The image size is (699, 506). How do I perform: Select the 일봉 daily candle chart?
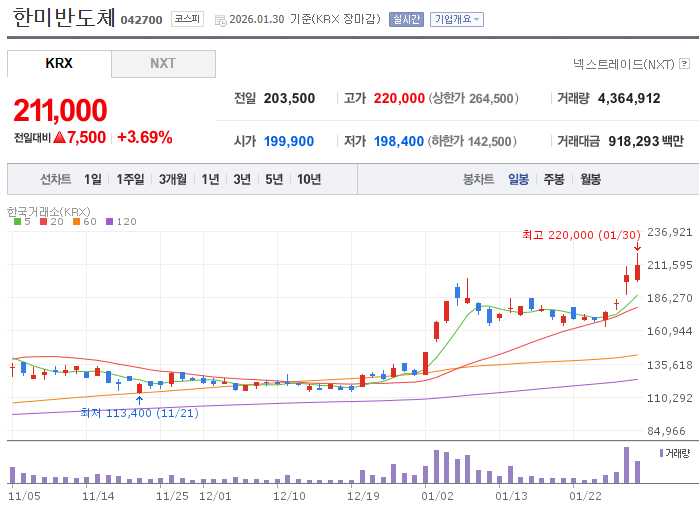518,179
